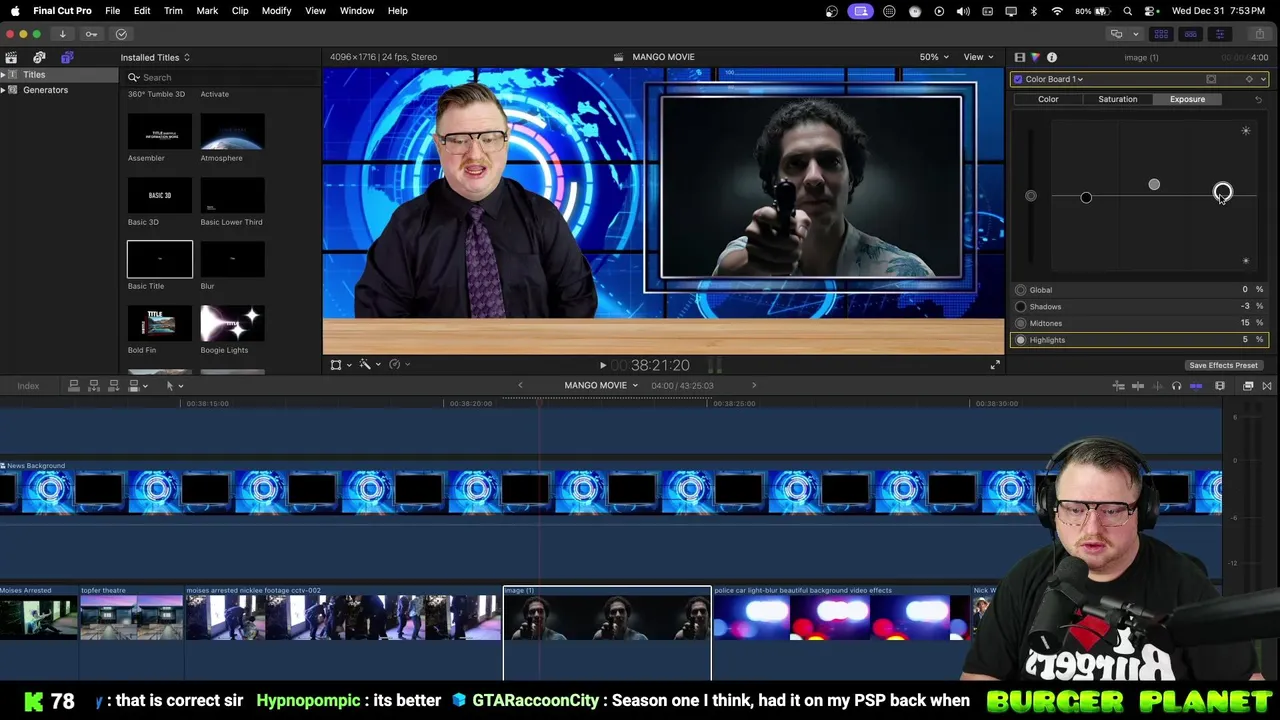Click the Color Board keyframe diamond

(x=1249, y=79)
